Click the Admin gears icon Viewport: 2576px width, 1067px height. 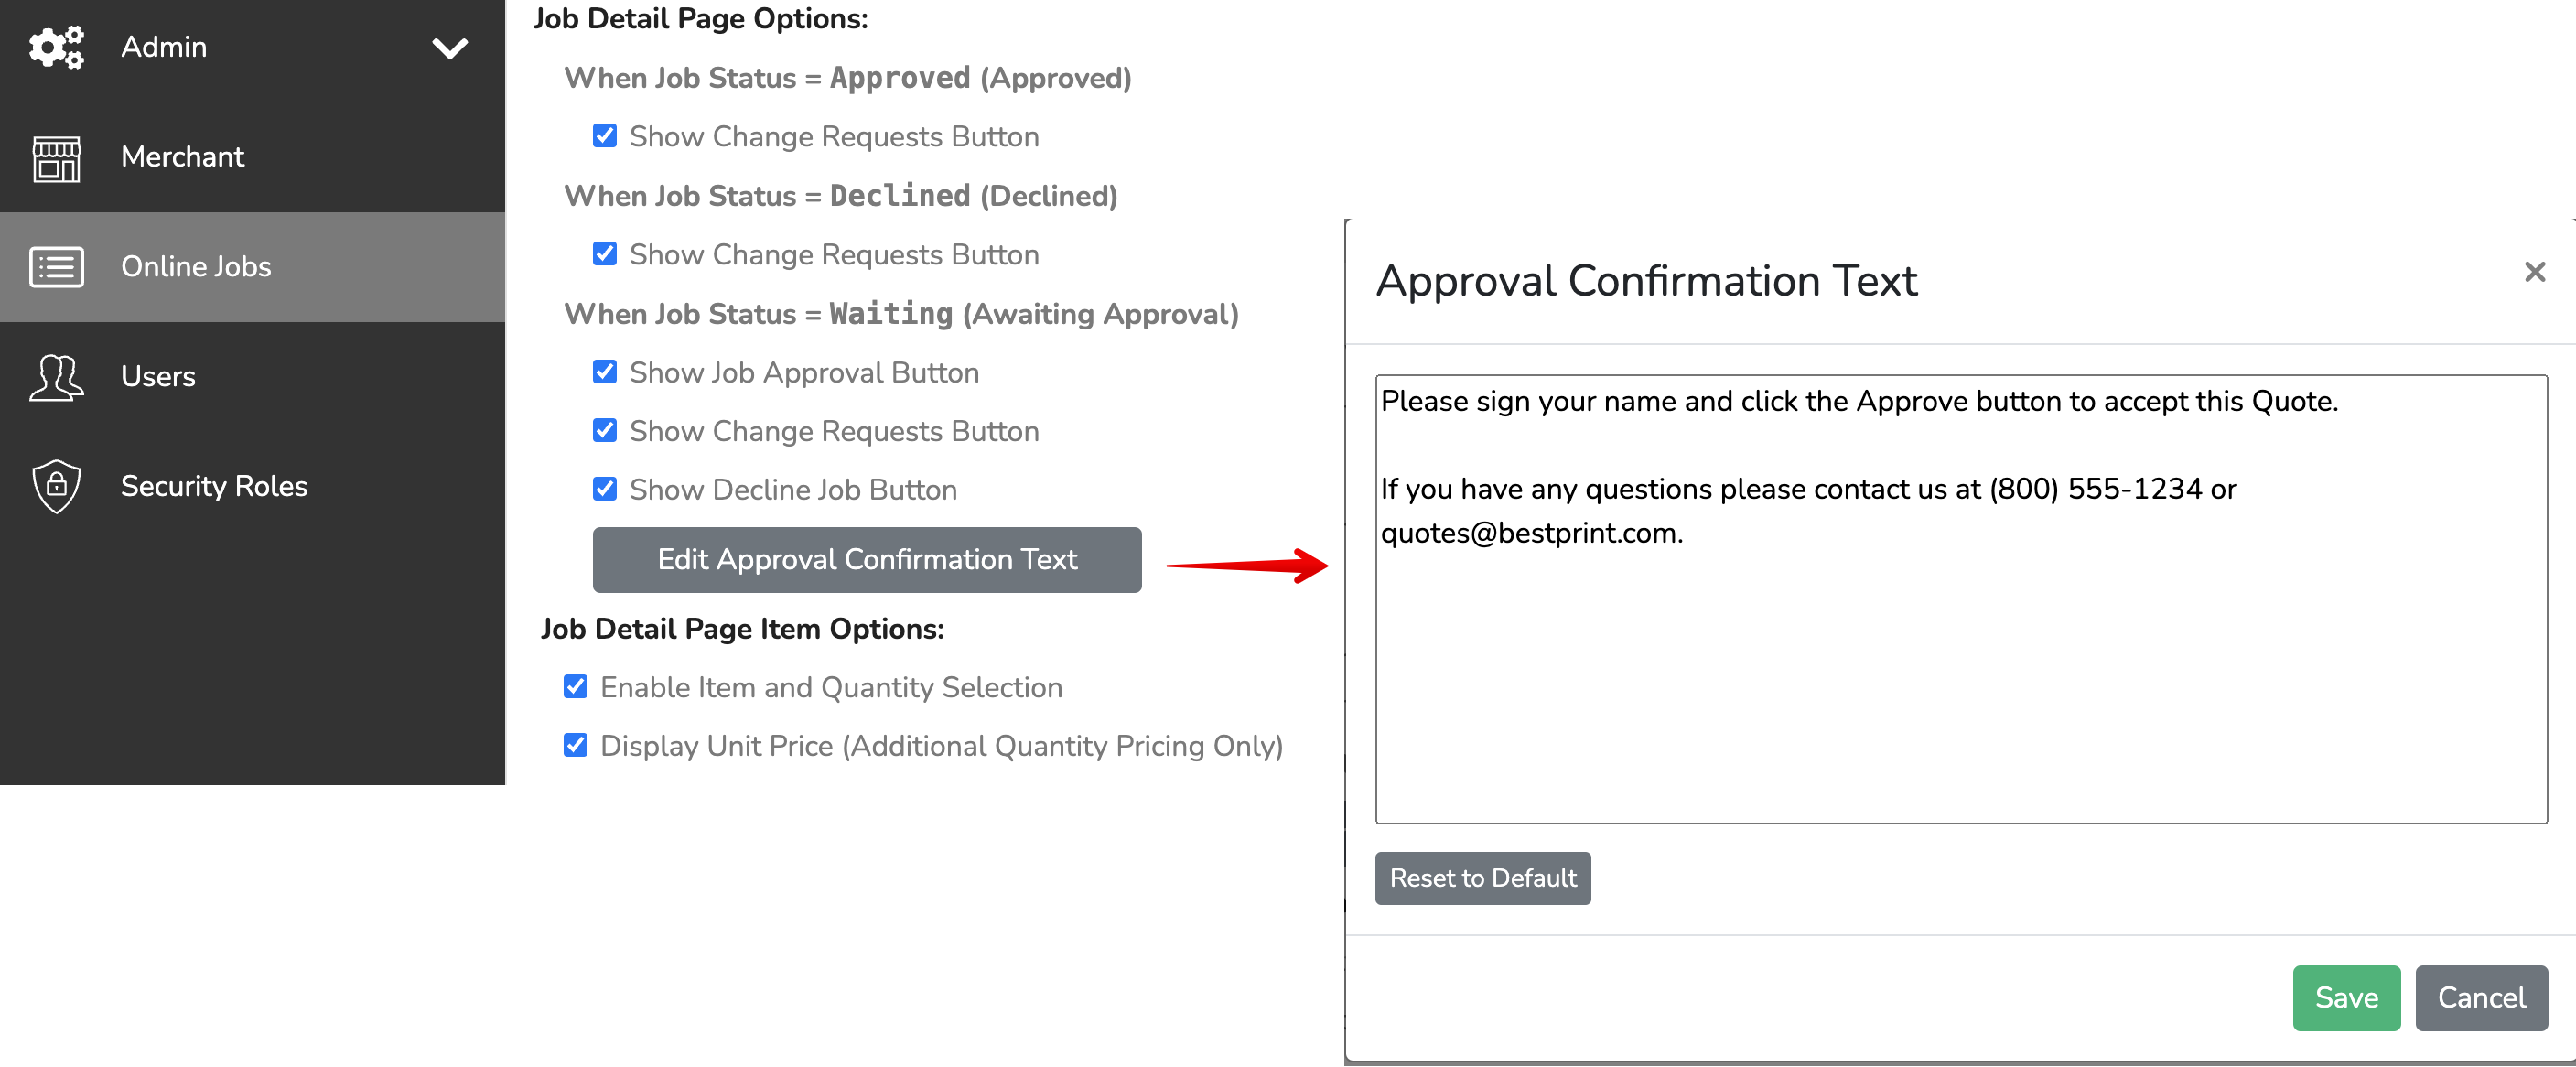56,47
